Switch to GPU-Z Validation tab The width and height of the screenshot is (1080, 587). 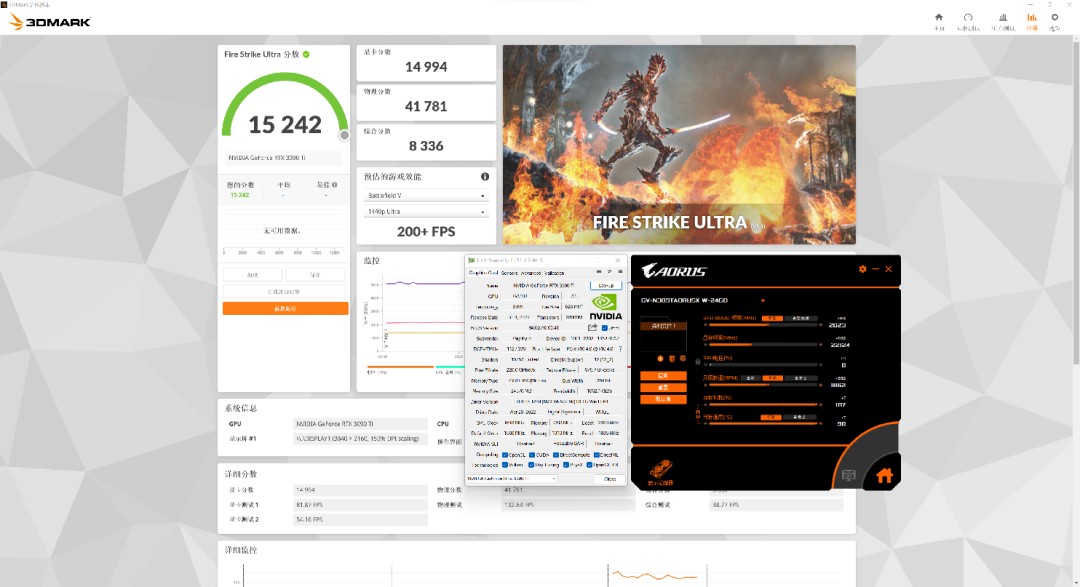point(553,273)
